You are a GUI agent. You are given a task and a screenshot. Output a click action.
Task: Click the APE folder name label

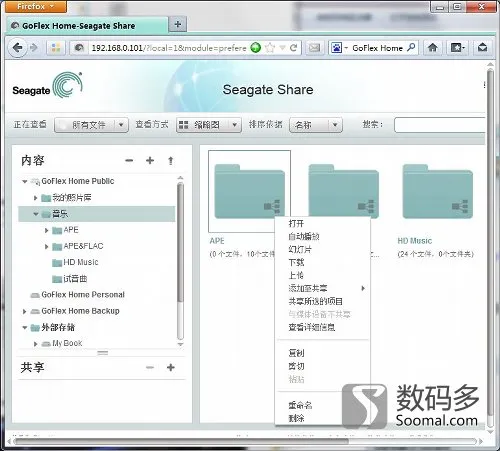click(217, 241)
